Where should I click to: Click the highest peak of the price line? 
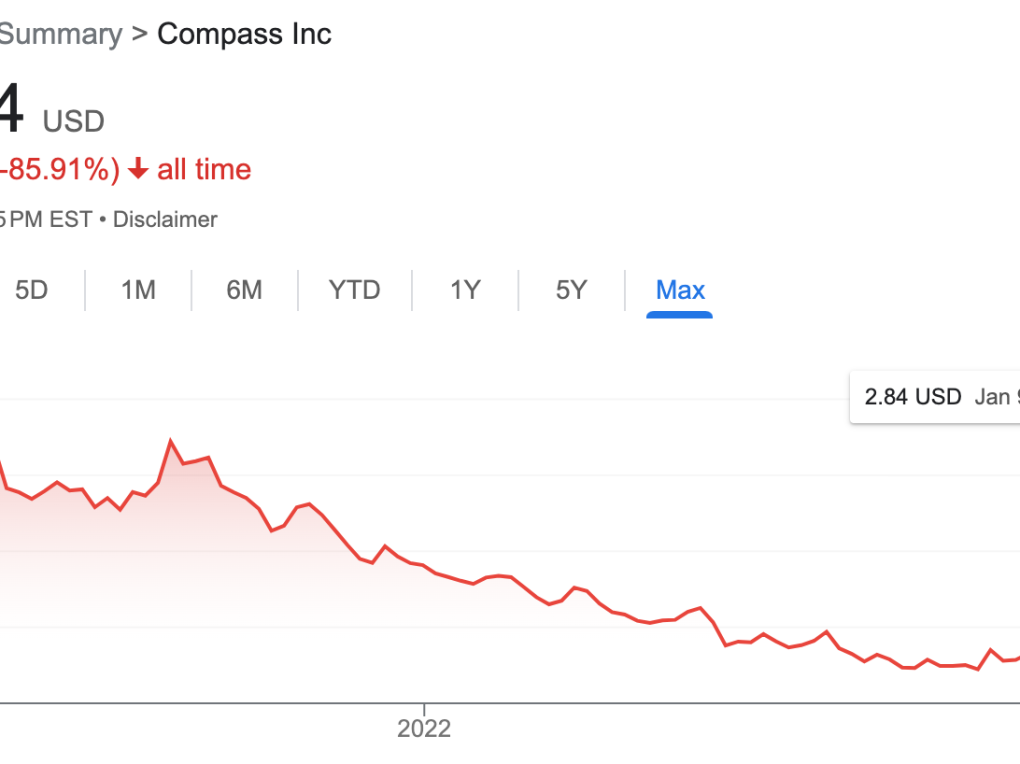[x=171, y=440]
